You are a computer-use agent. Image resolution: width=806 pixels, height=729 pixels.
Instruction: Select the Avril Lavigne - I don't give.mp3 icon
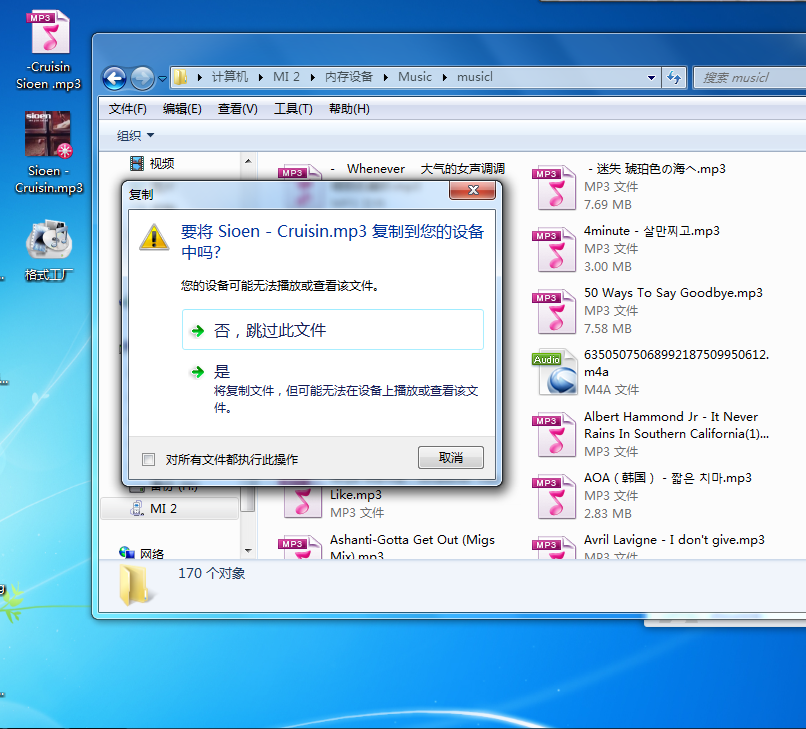[554, 547]
